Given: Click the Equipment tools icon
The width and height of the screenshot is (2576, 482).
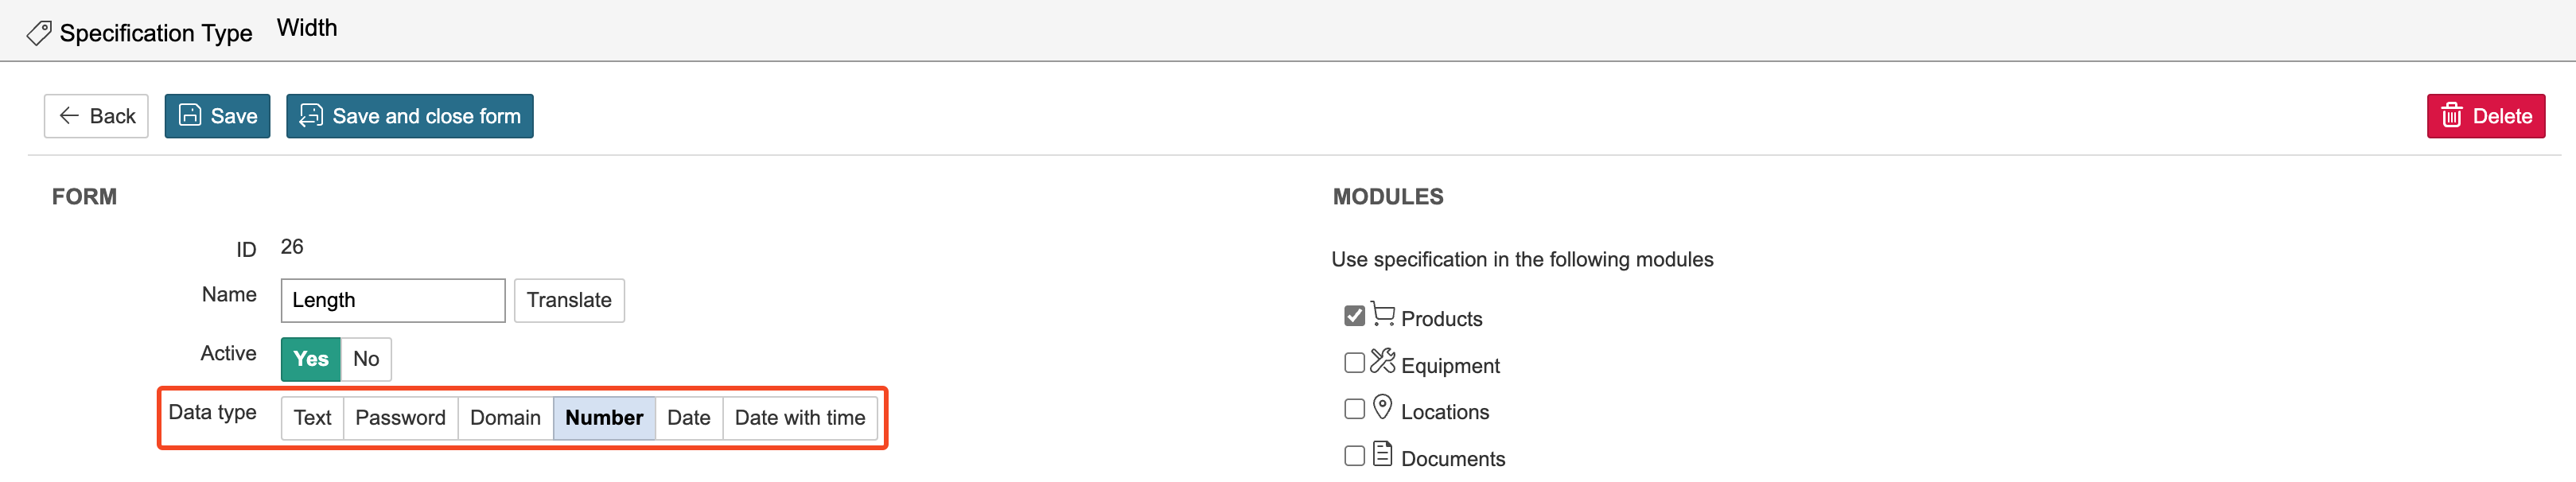Looking at the screenshot, I should click(1383, 361).
